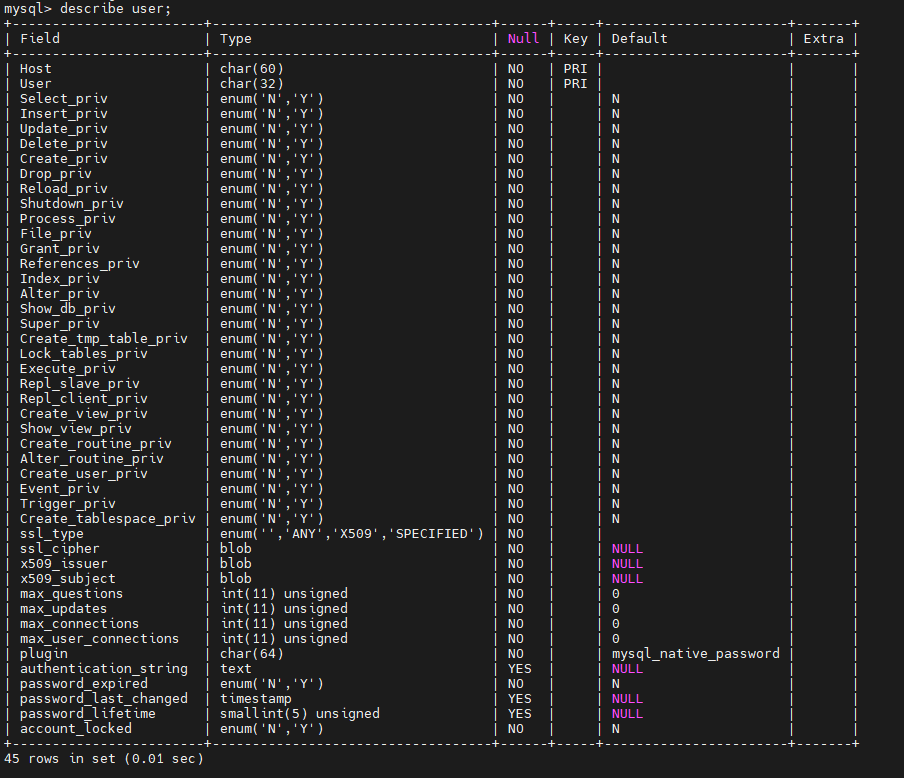
Task: Select the 'x509_issuer' field
Action: click(x=63, y=563)
